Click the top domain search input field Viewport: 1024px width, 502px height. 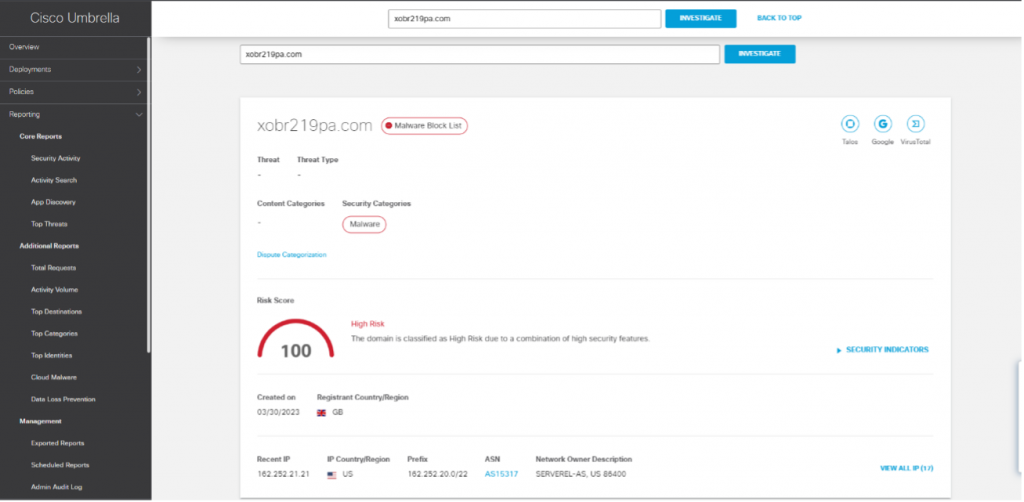[x=524, y=18]
